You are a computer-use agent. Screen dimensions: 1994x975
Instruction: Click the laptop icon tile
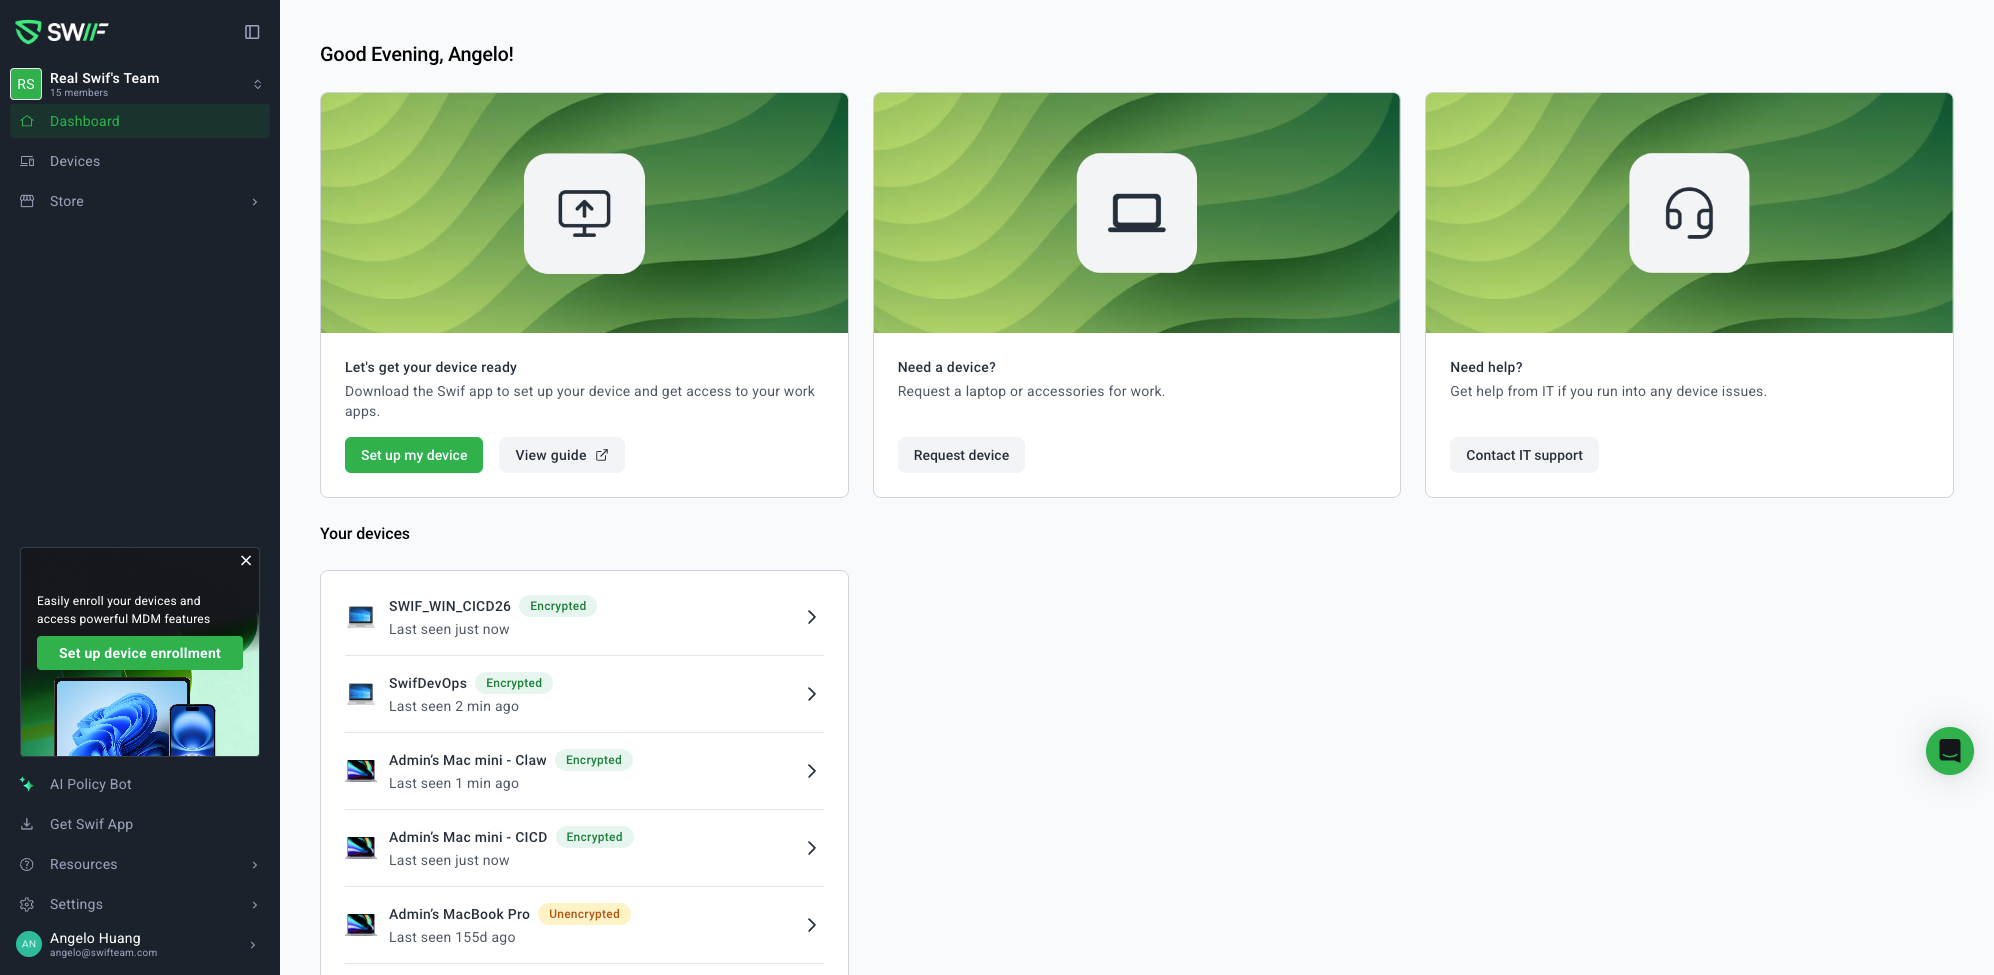click(1136, 213)
